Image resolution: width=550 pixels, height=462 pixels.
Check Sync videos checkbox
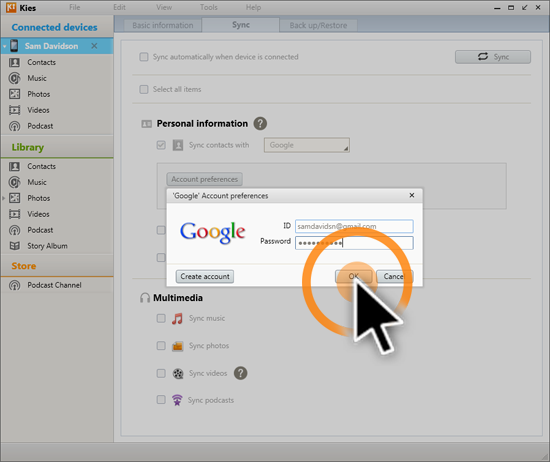tap(161, 373)
